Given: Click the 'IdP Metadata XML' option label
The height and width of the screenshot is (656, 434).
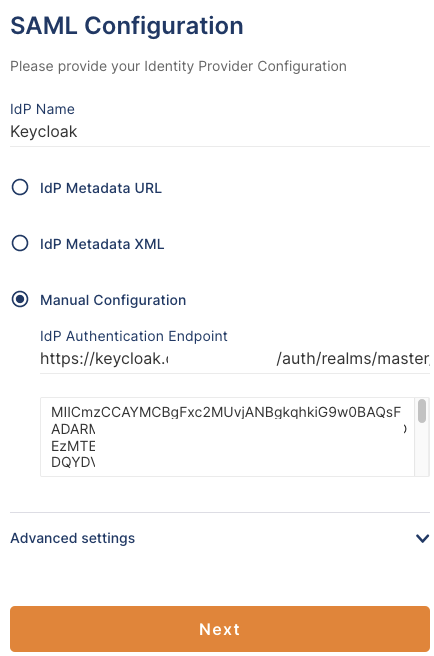Looking at the screenshot, I should point(102,244).
